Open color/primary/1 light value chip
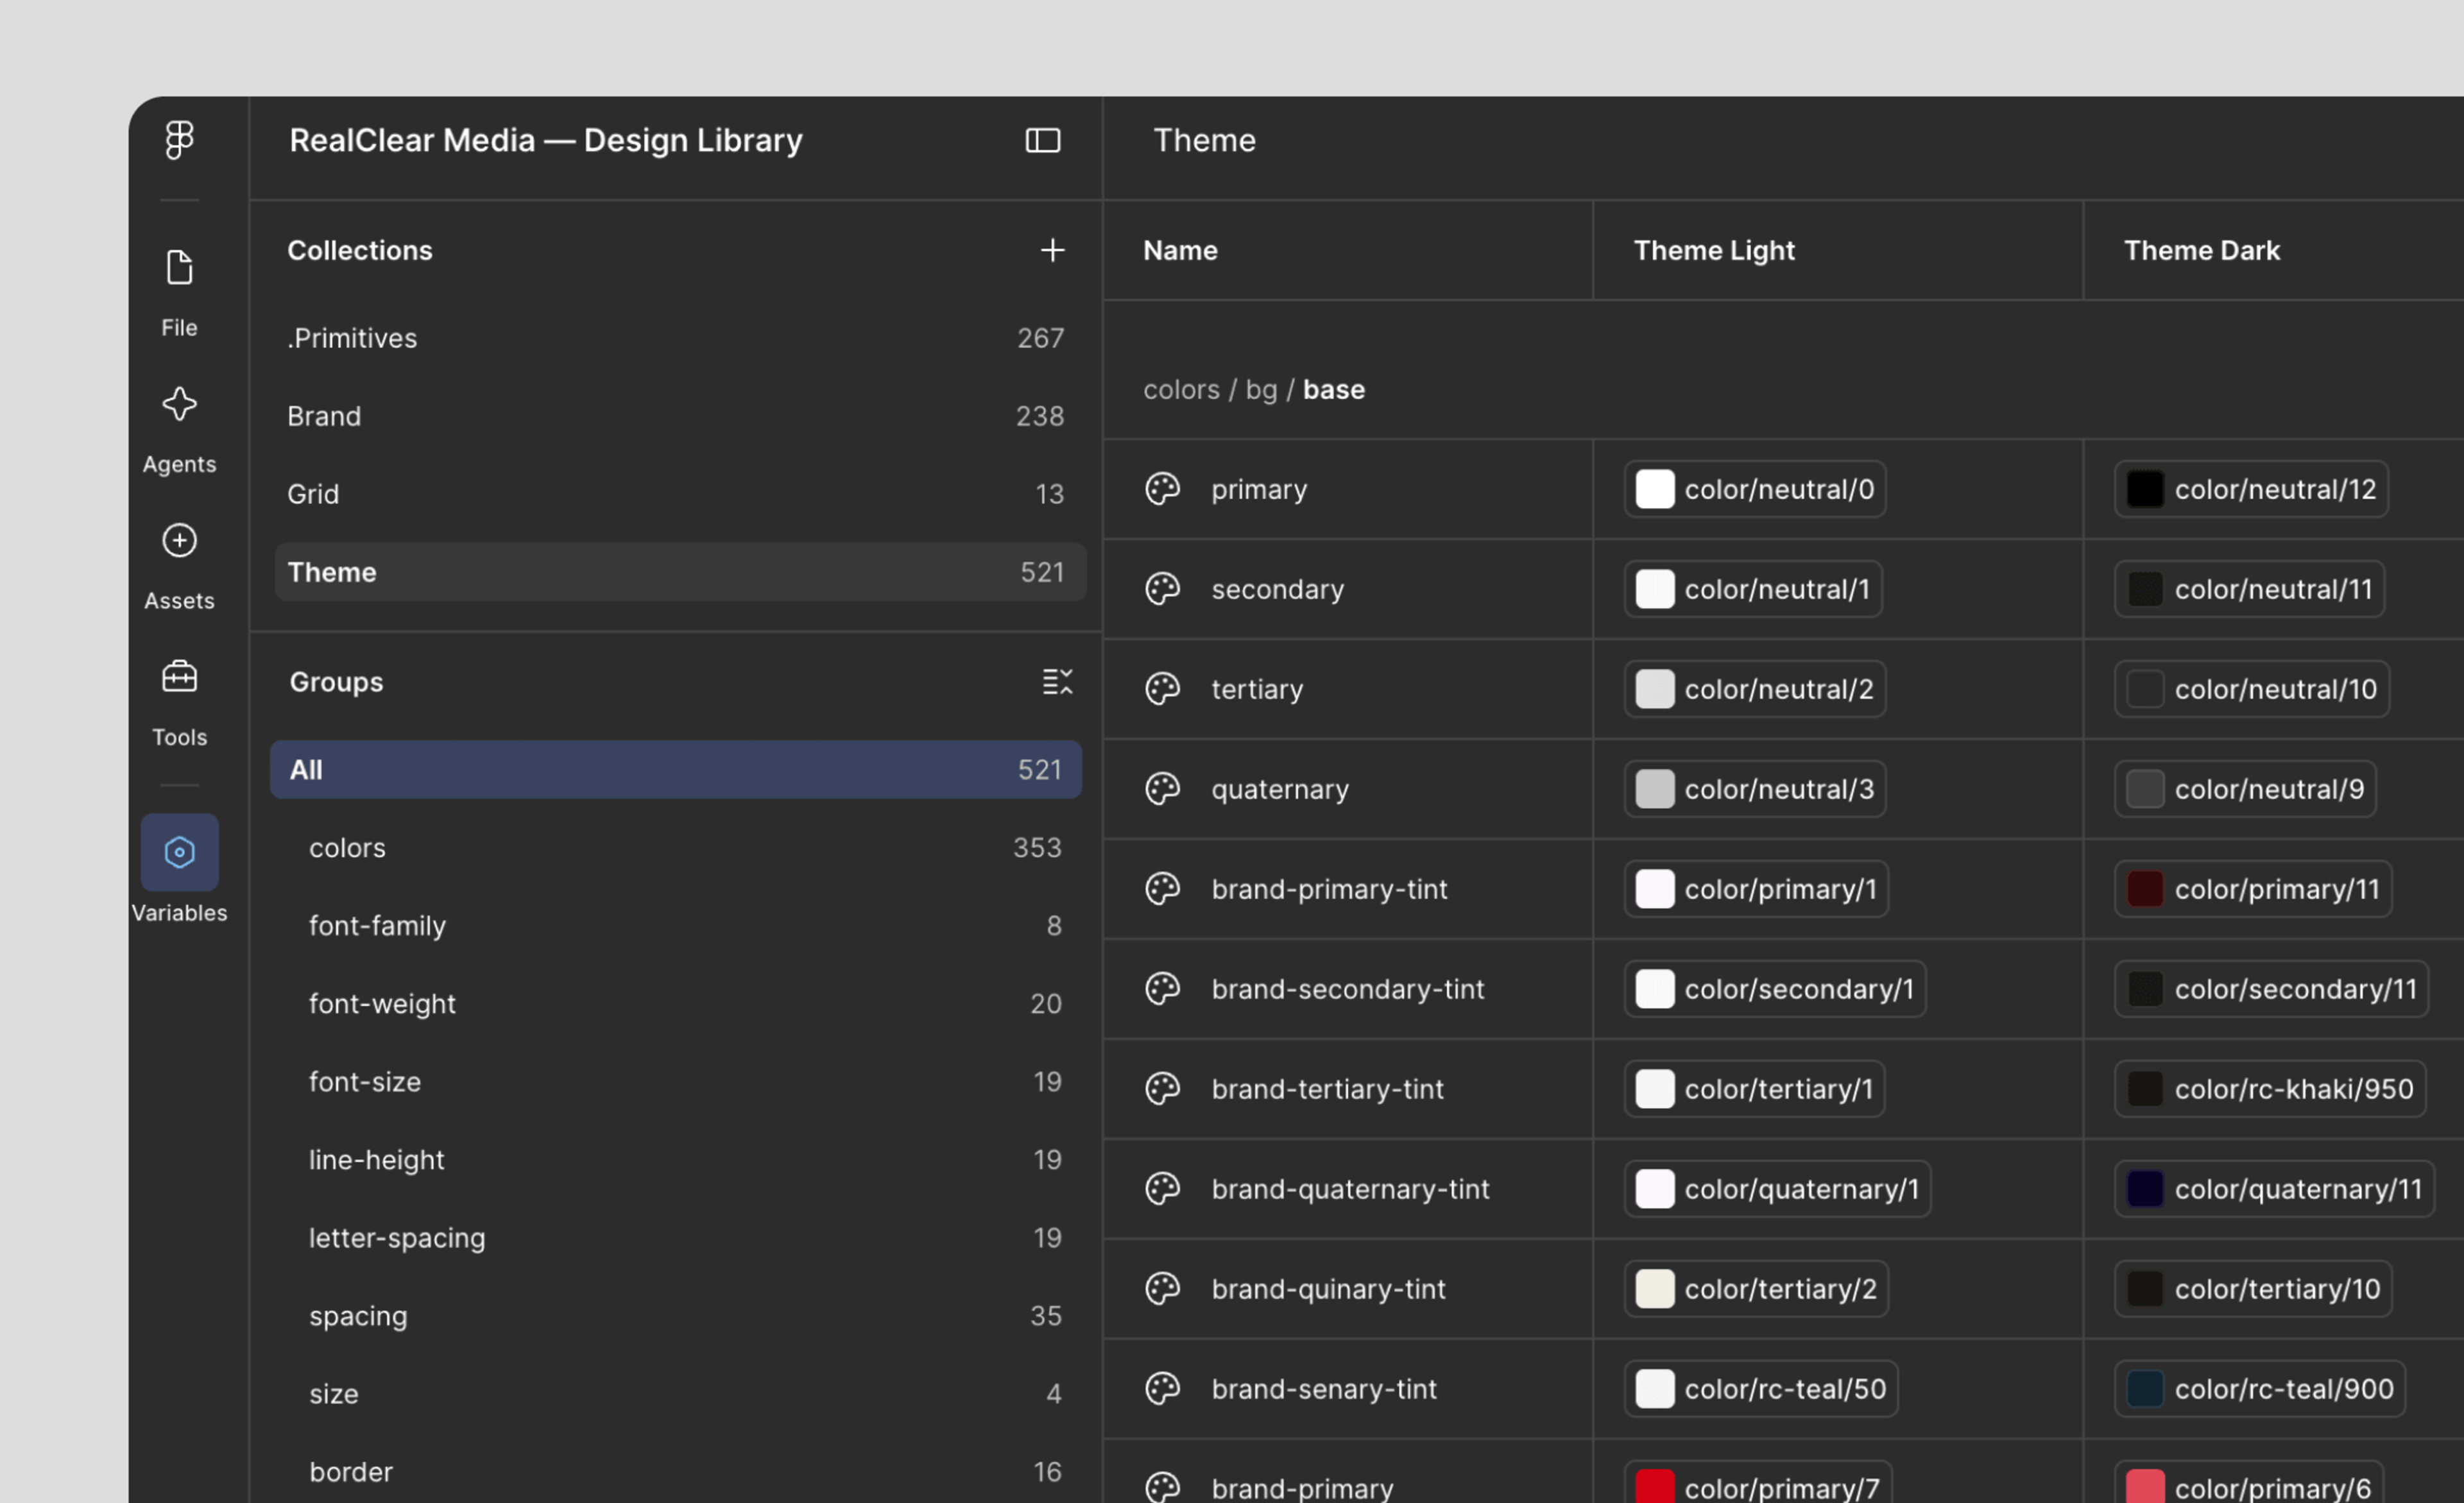2464x1503 pixels. pos(1756,889)
